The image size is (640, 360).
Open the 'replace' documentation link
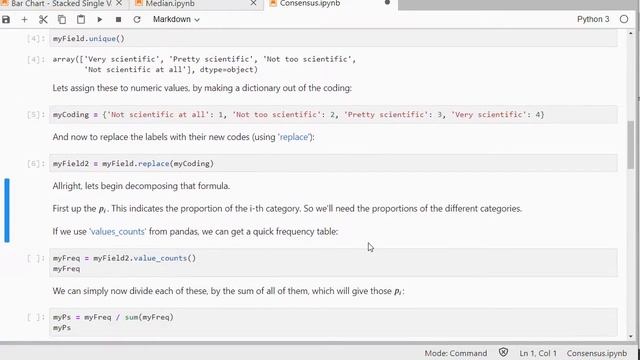293,137
